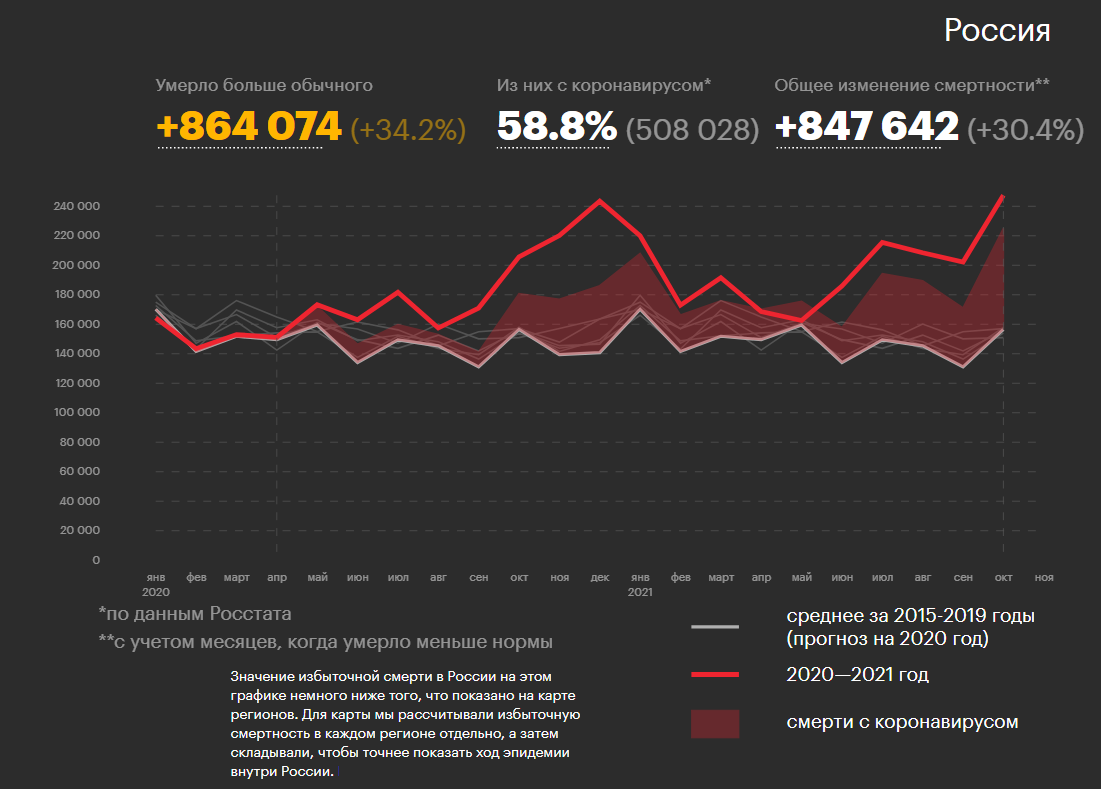Click the 'Общее изменение смертности**' label
The image size is (1101, 789).
911,86
